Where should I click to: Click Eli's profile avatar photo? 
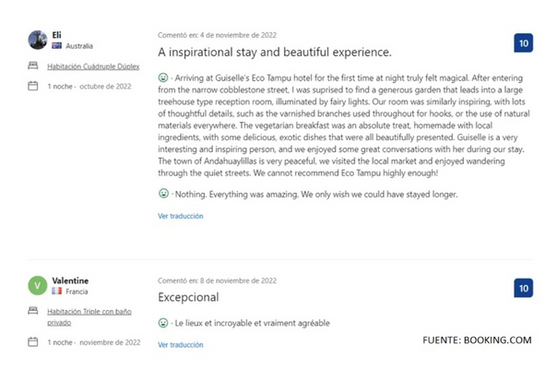38,40
